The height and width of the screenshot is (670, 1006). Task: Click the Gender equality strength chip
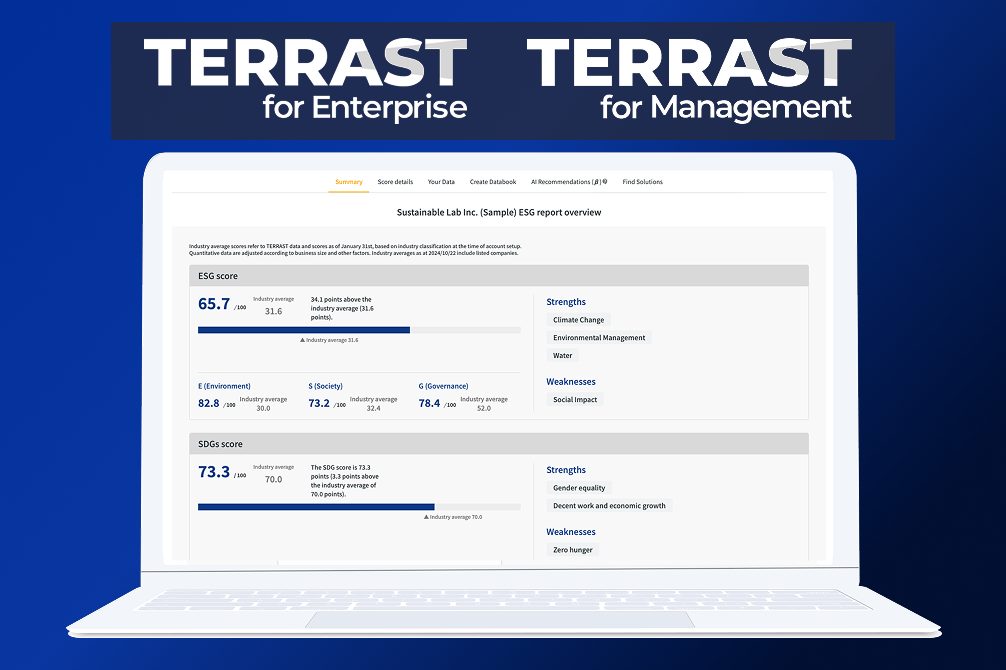point(580,487)
